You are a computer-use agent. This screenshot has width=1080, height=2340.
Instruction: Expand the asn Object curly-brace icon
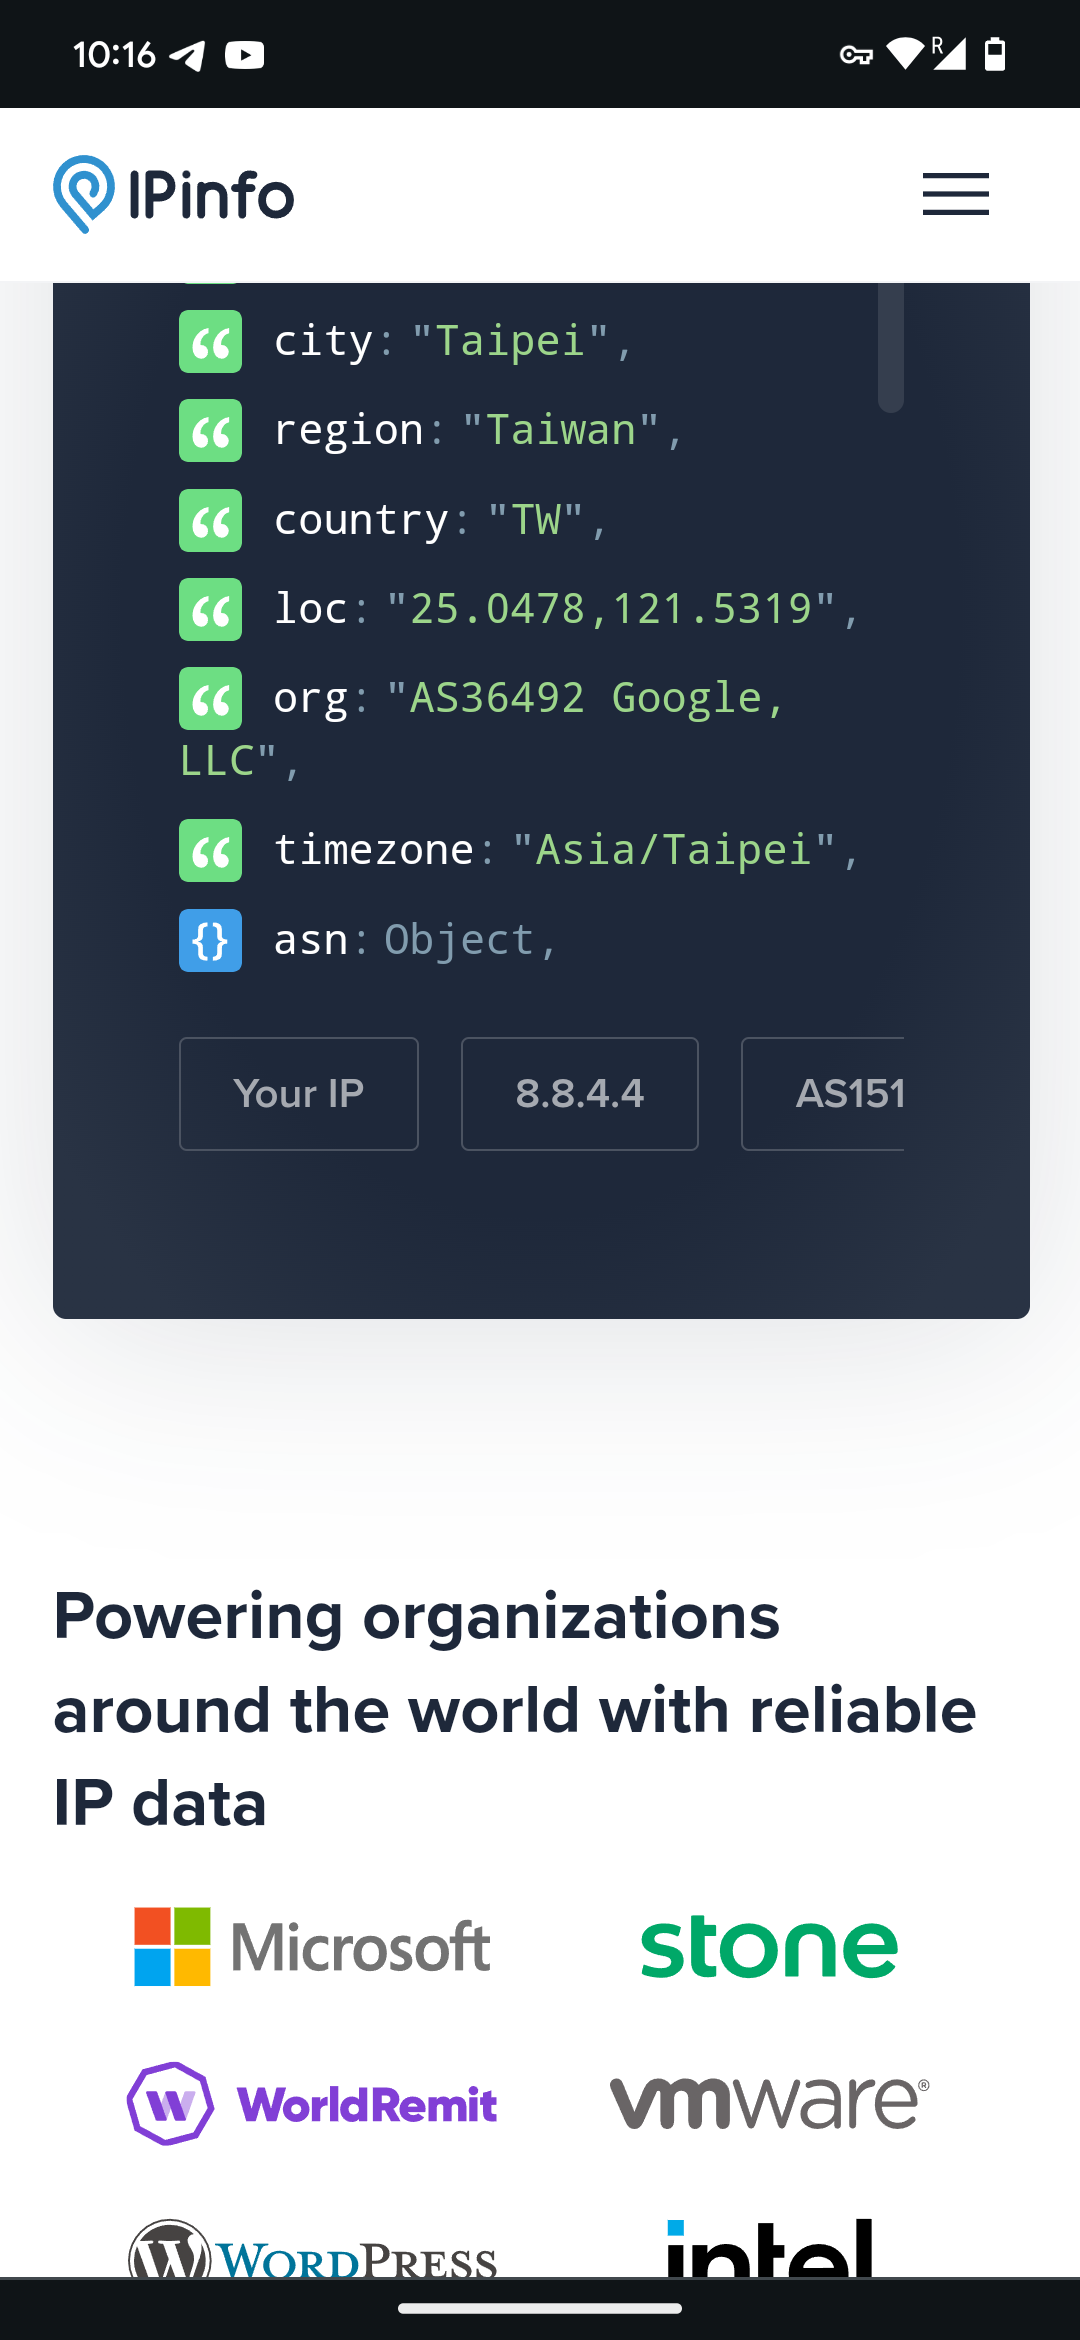coord(210,940)
